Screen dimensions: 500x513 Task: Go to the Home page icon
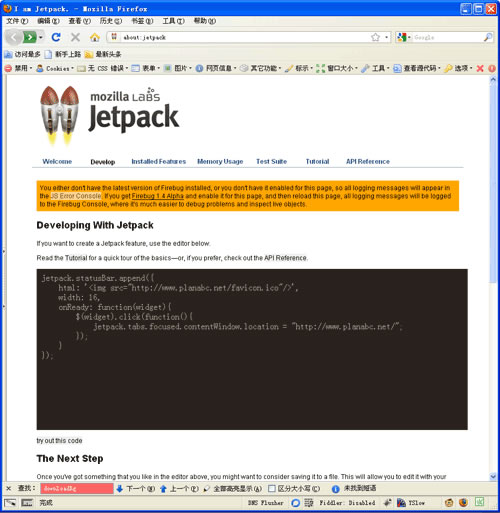[95, 37]
